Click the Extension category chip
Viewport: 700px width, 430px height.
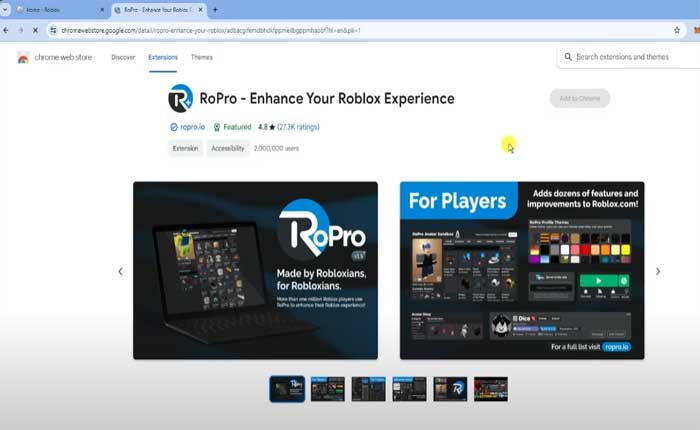tap(185, 148)
